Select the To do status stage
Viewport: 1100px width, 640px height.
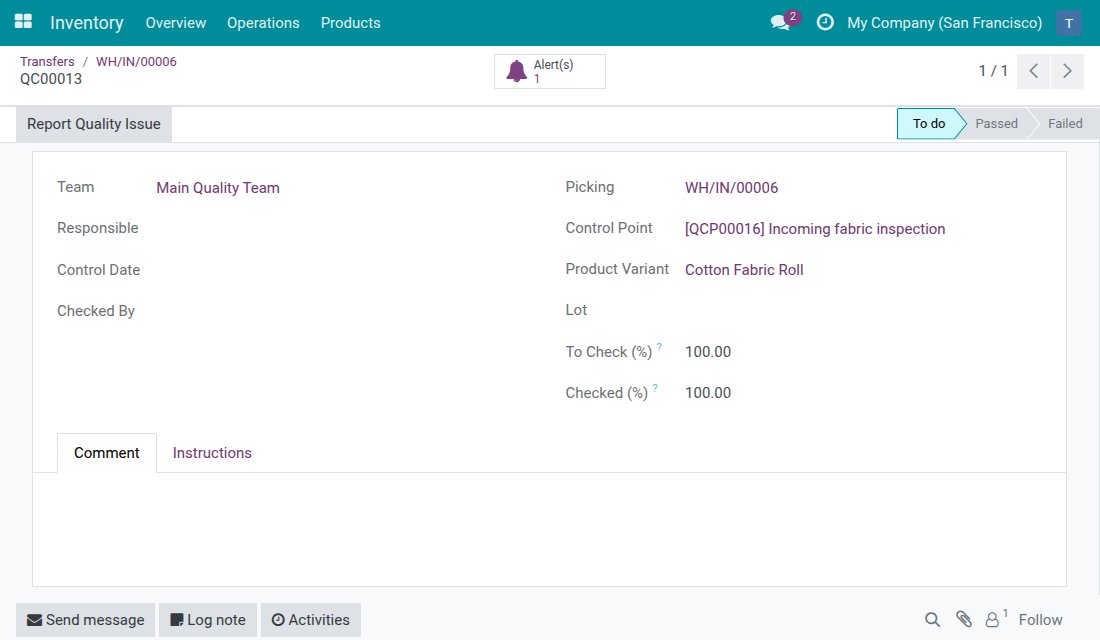pos(928,124)
